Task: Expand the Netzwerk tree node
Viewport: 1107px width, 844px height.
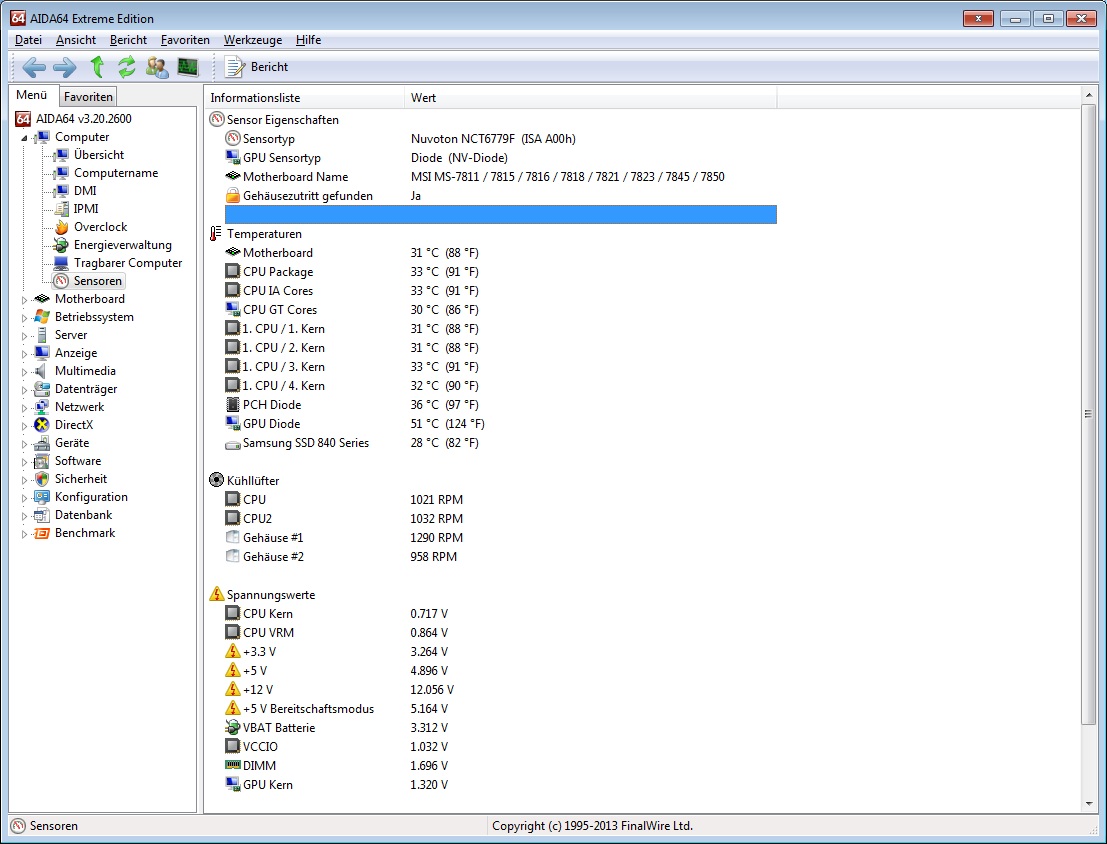Action: tap(24, 408)
